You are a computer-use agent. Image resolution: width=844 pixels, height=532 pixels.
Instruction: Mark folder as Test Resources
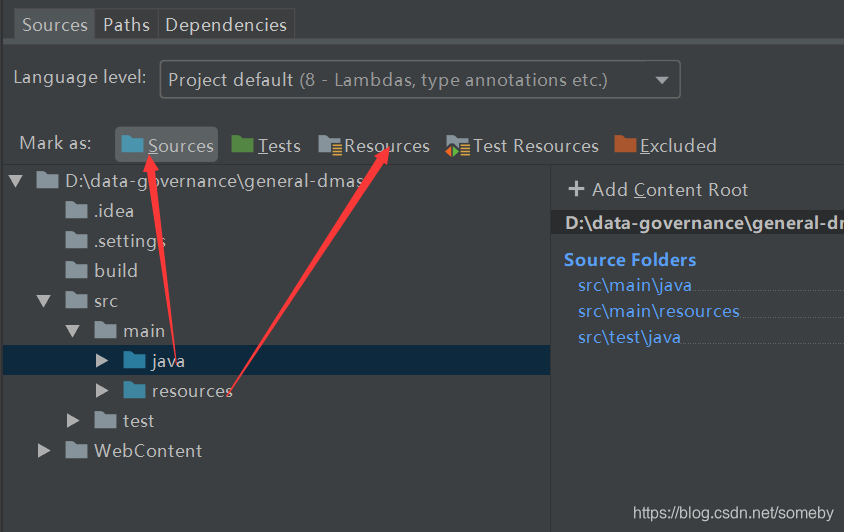click(x=522, y=145)
